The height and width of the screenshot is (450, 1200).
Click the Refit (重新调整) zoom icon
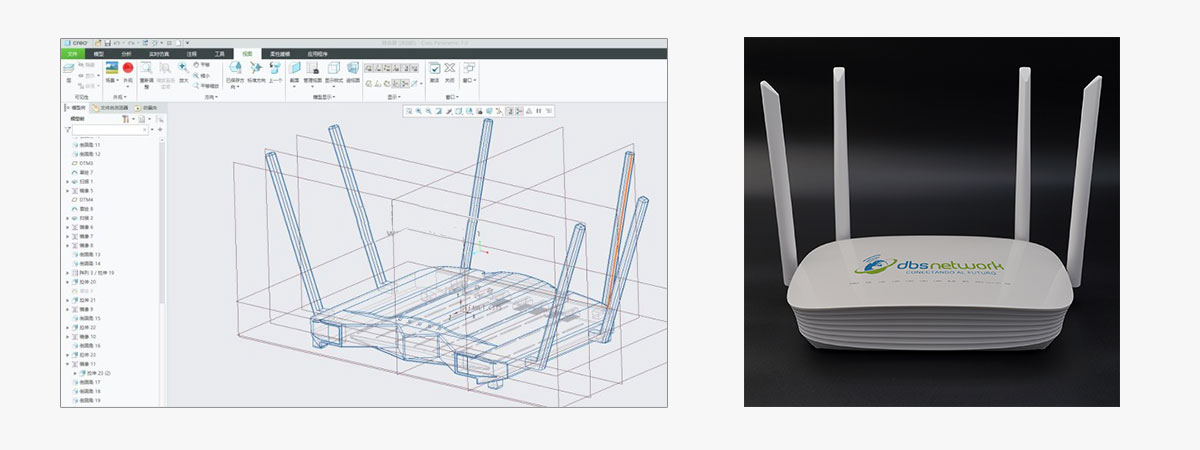click(x=147, y=69)
